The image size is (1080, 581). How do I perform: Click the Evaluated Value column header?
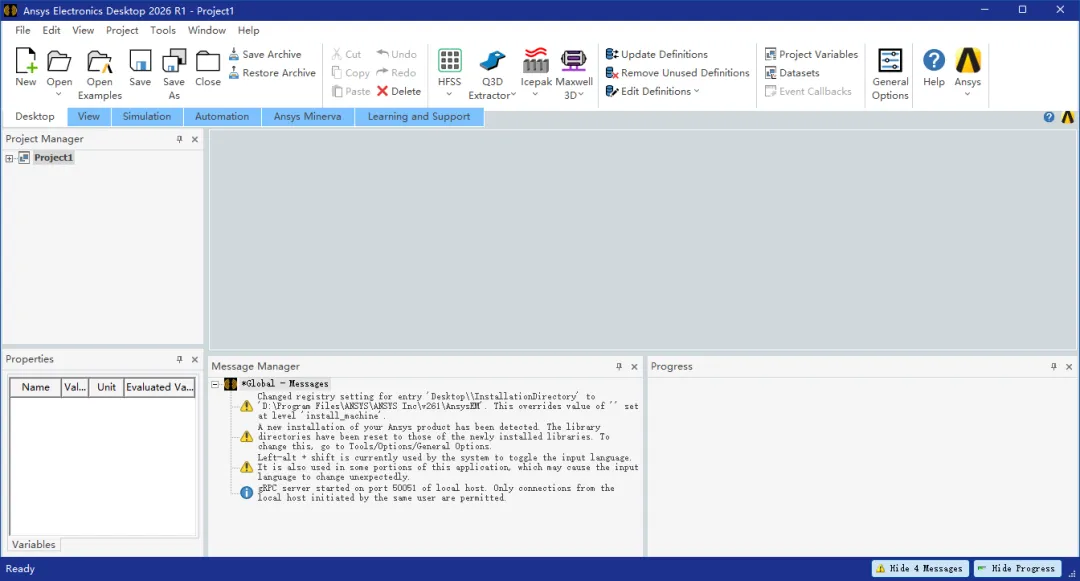pyautogui.click(x=159, y=387)
